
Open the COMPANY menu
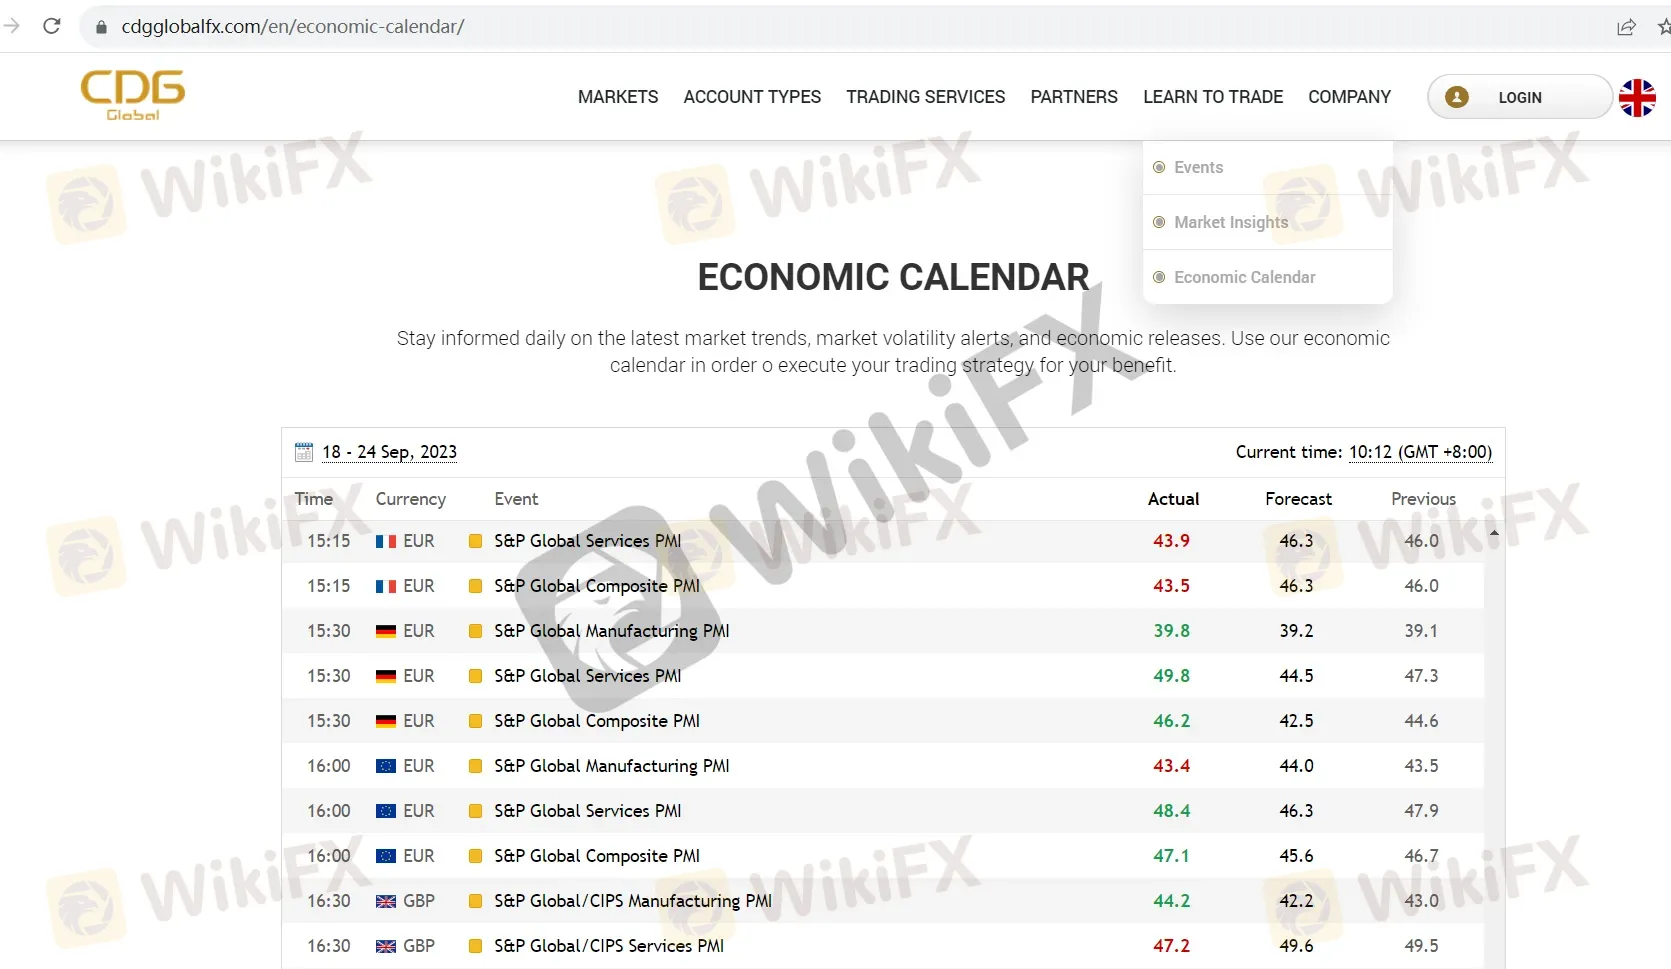click(1349, 97)
